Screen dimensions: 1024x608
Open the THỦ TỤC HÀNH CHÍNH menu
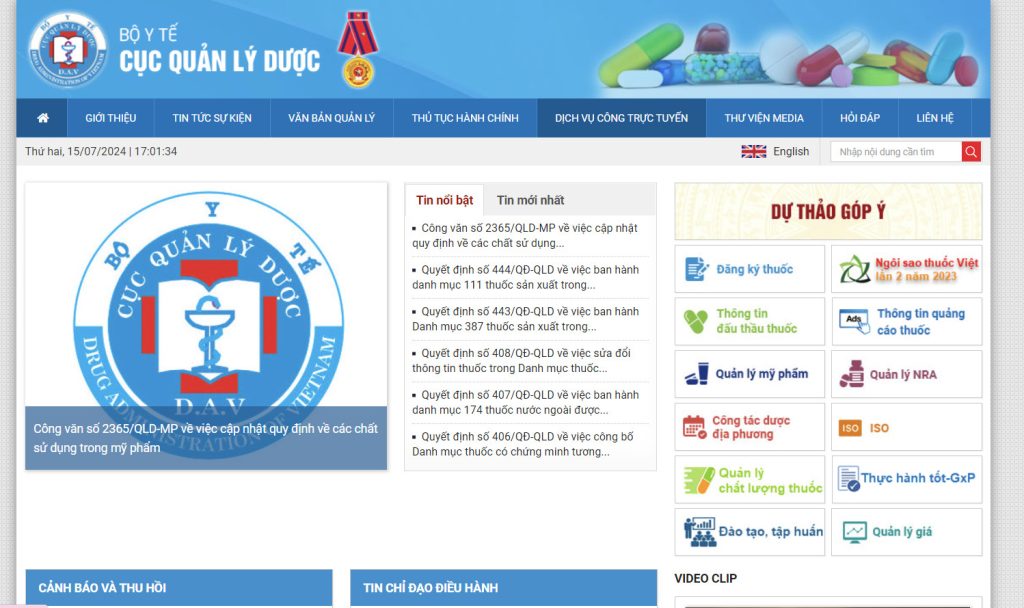coord(465,118)
